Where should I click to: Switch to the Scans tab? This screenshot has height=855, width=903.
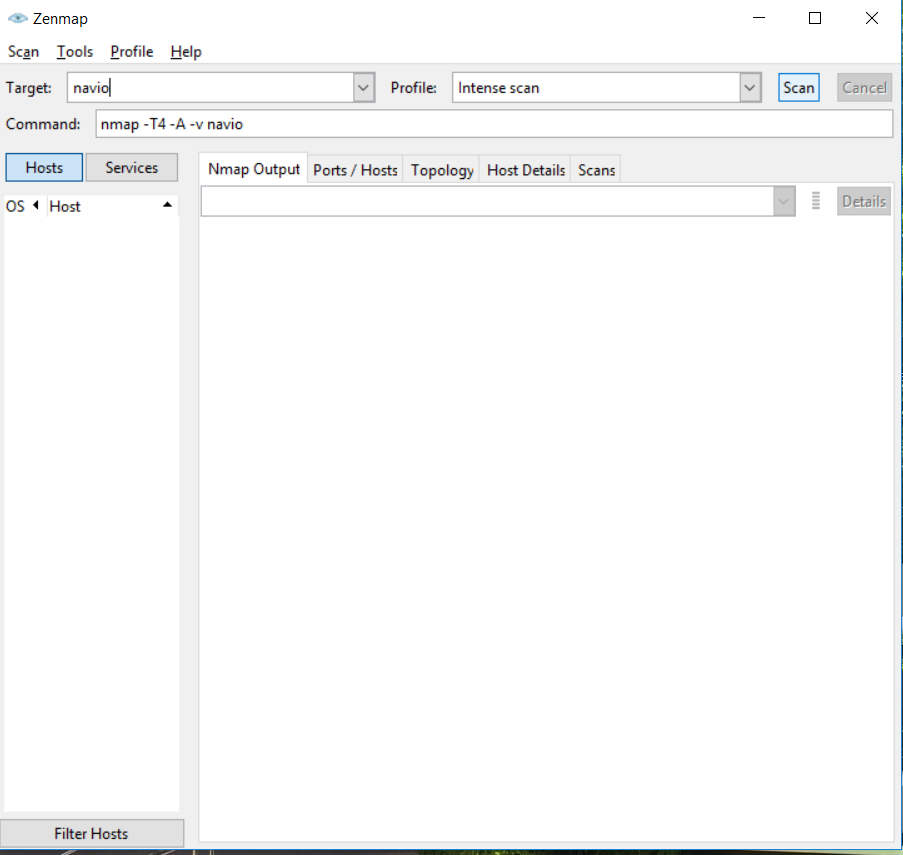pos(597,170)
